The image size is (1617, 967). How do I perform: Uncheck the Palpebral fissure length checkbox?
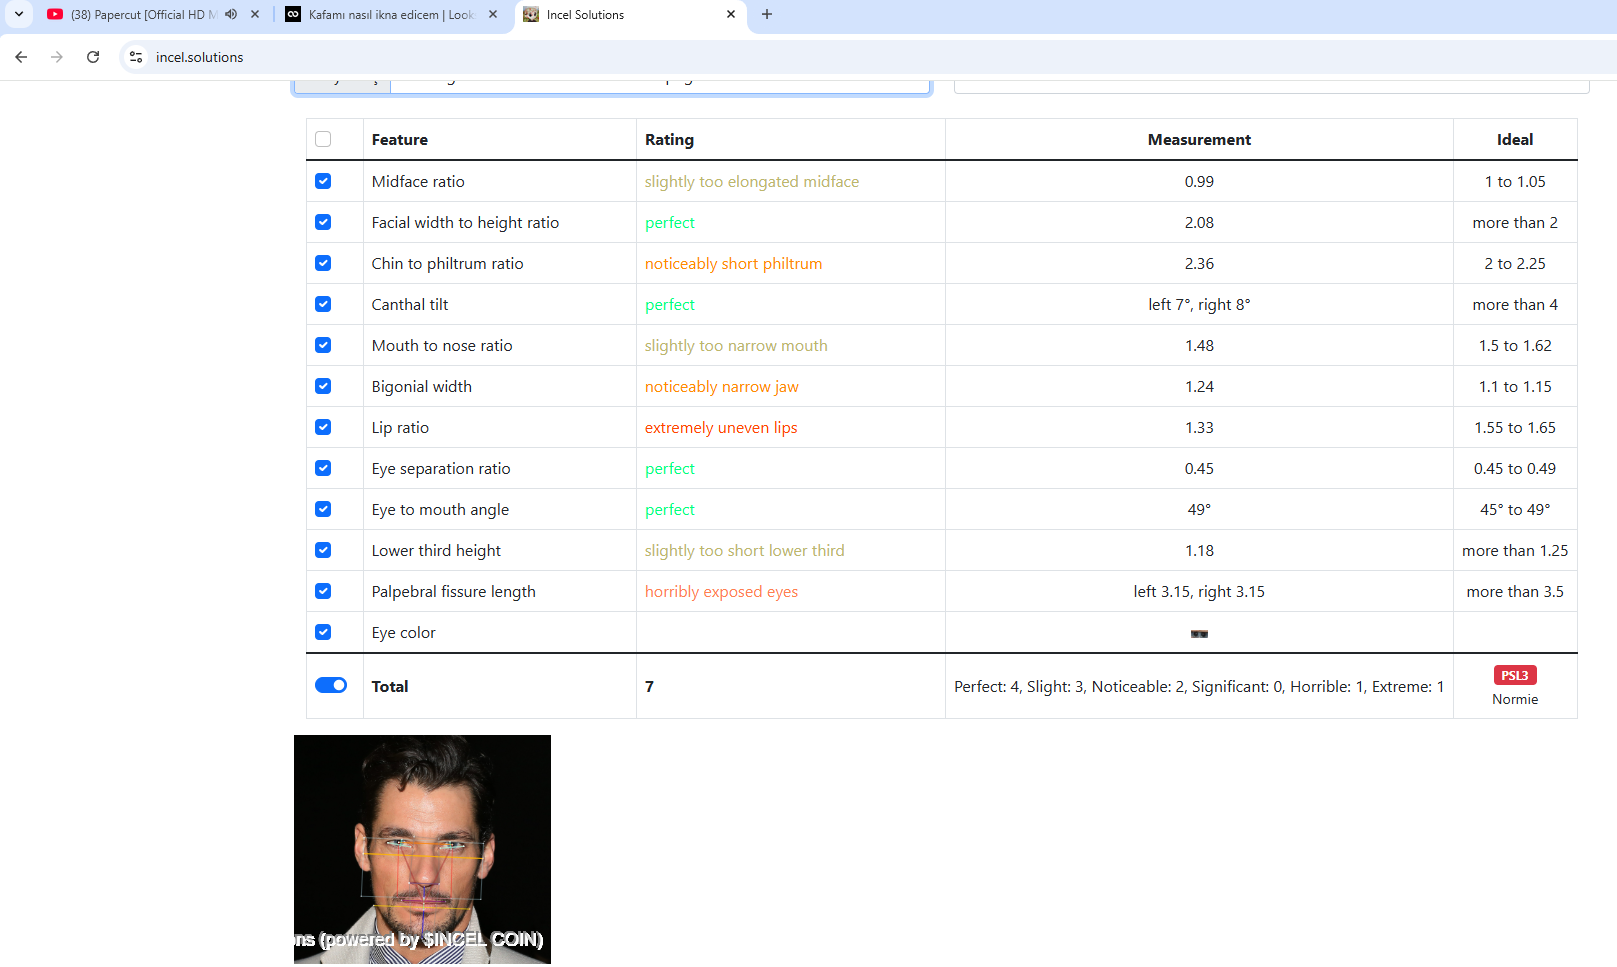pyautogui.click(x=323, y=591)
